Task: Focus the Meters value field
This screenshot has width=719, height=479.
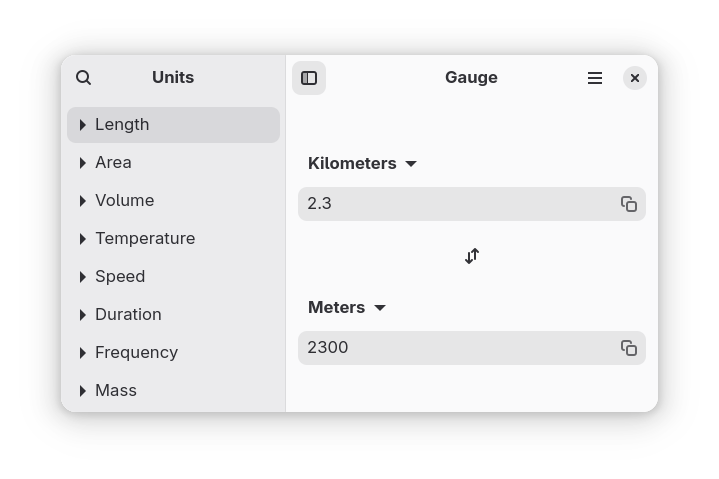Action: coord(459,348)
